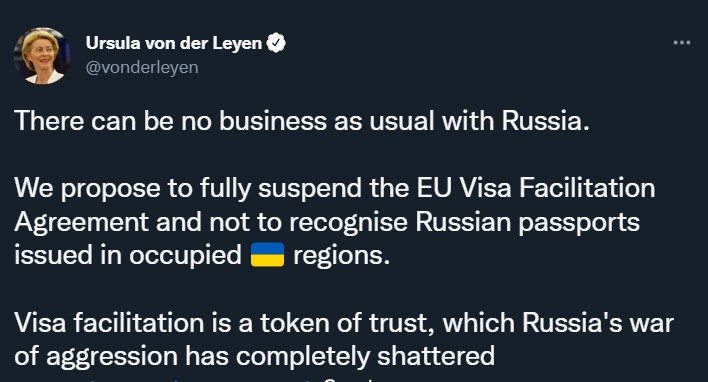The height and width of the screenshot is (382, 708).
Task: Click the words 'with Russia.' in first sentence
Action: pos(516,121)
